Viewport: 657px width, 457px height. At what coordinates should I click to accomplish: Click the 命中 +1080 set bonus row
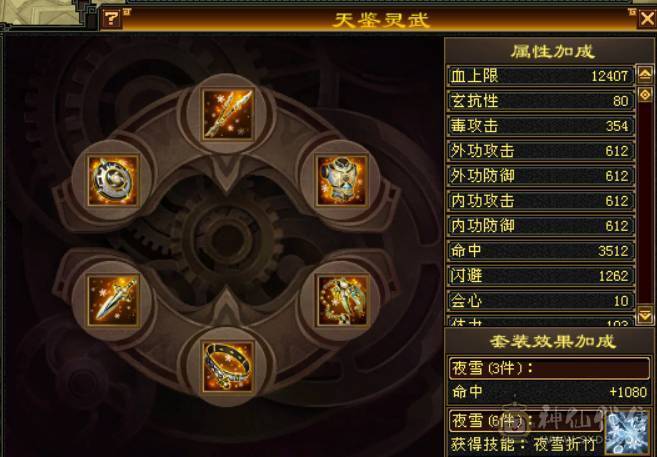[x=549, y=392]
